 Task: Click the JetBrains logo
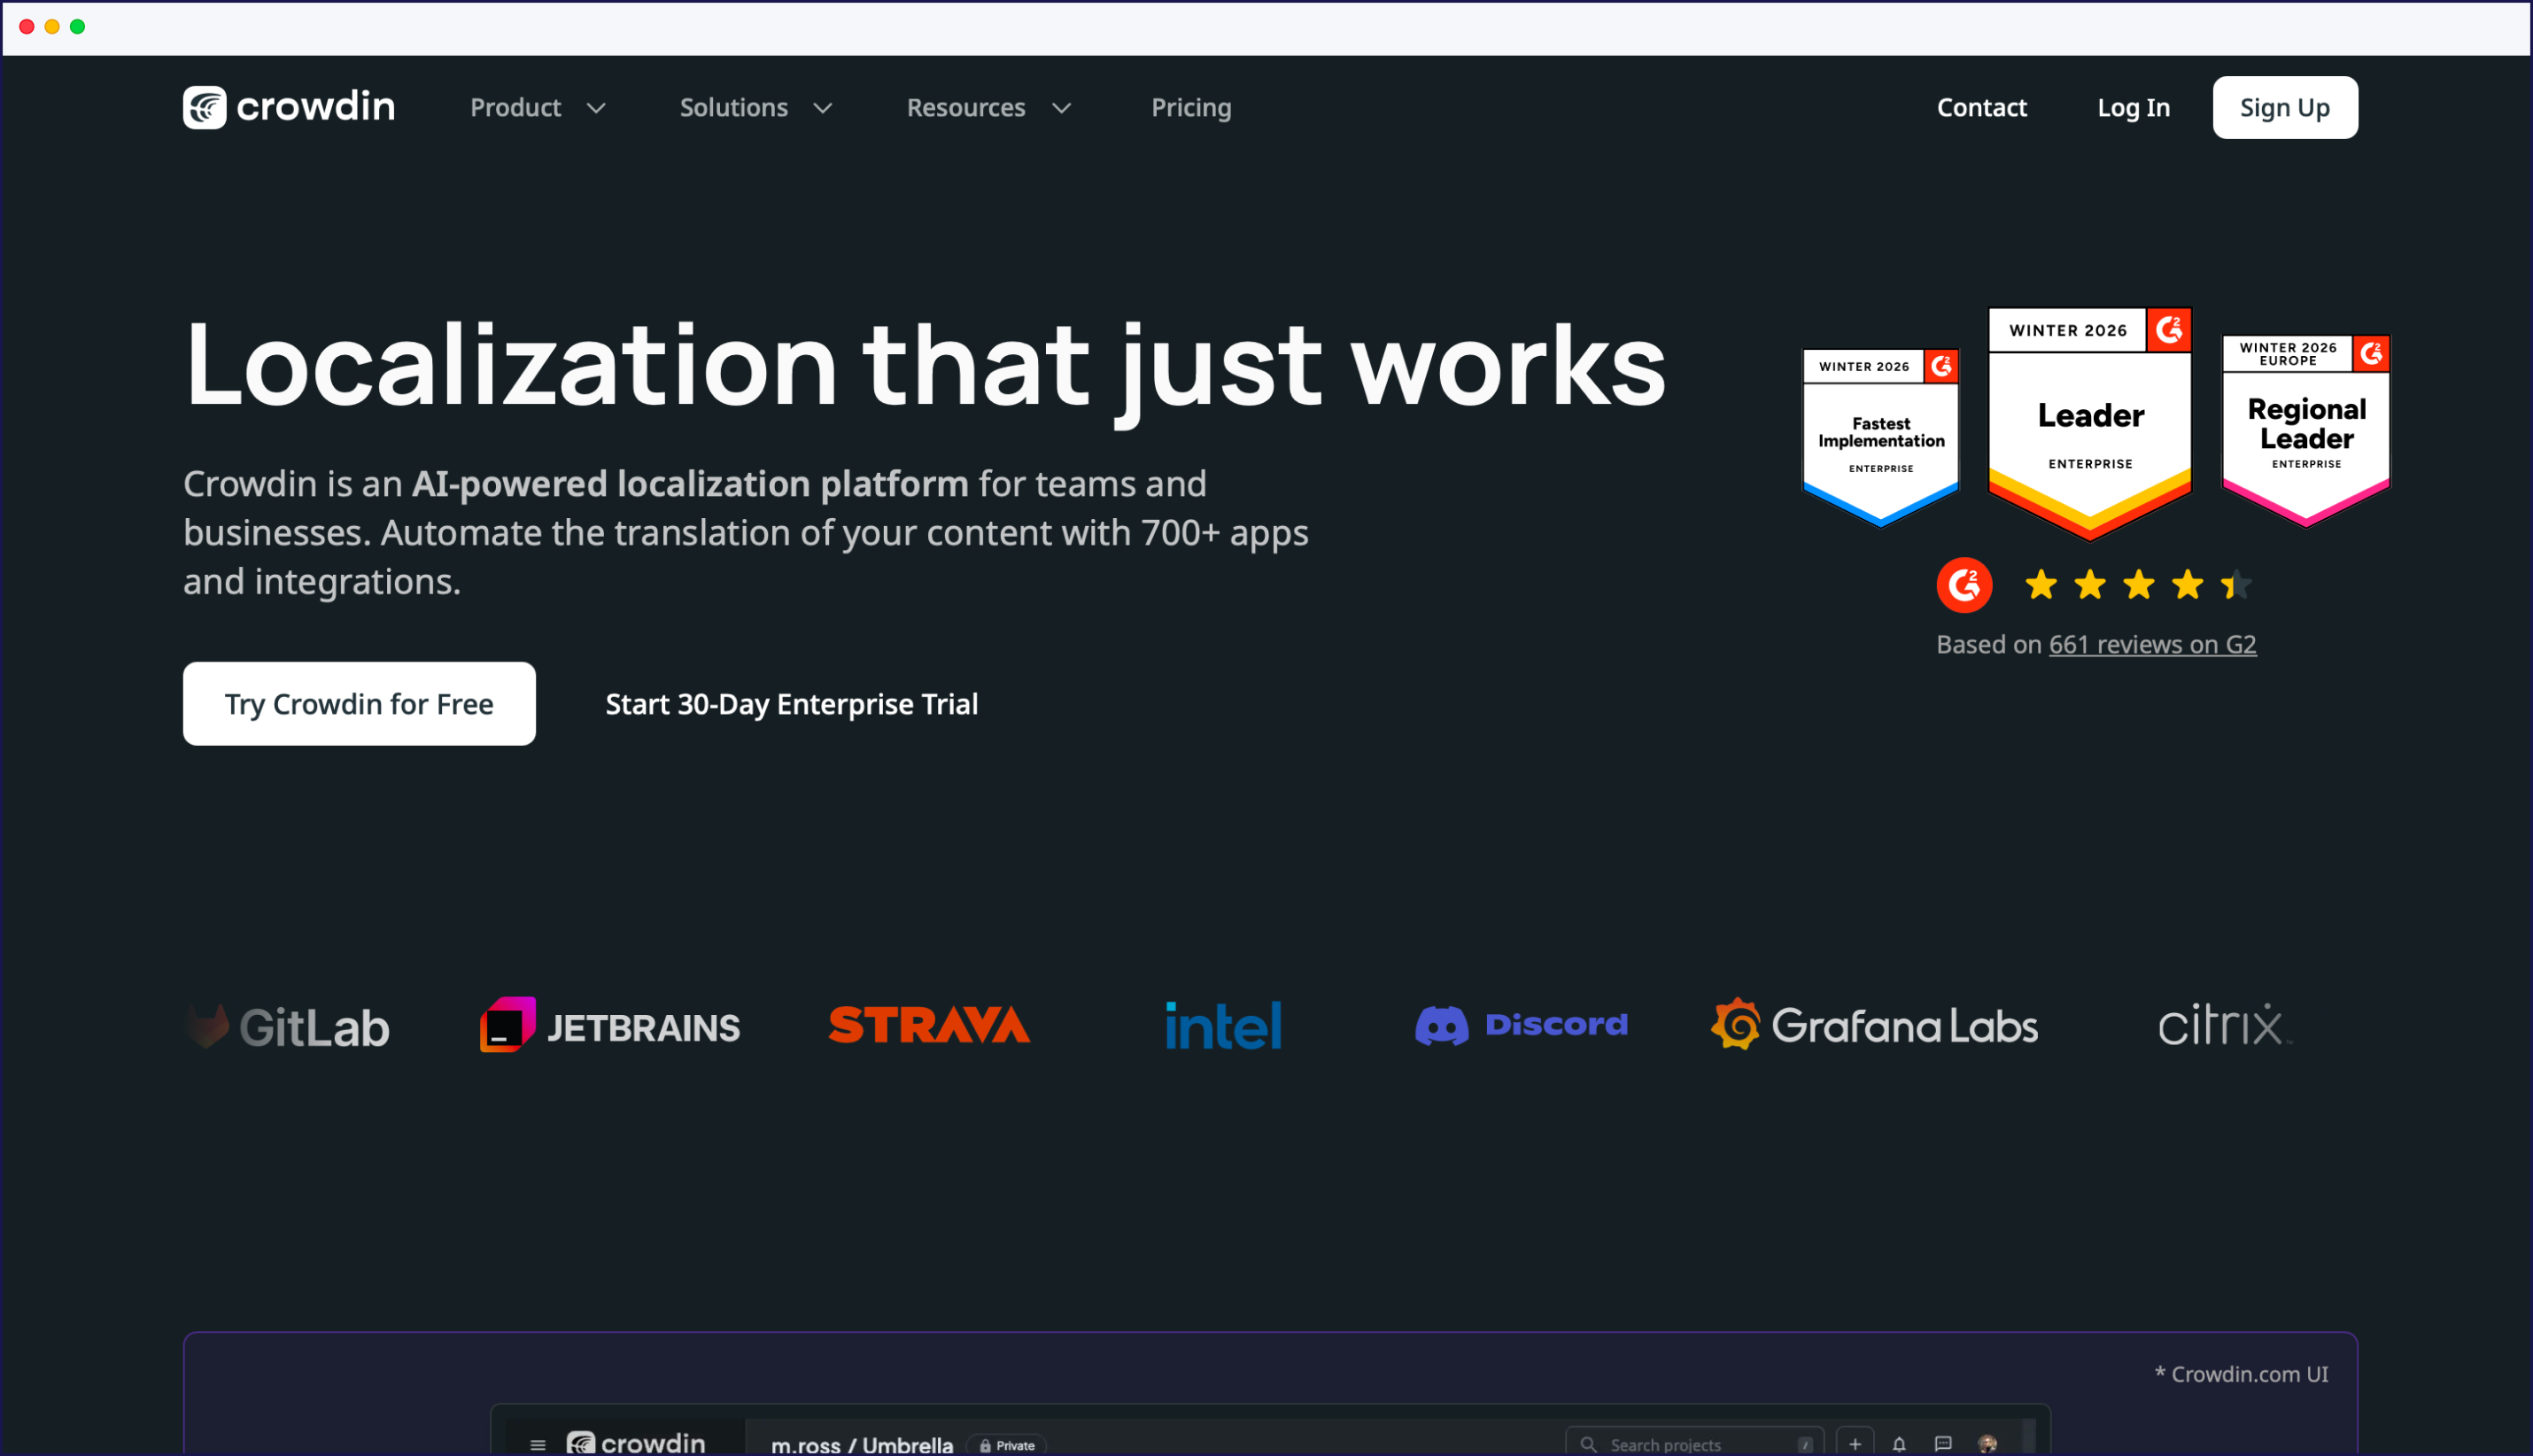point(609,1026)
